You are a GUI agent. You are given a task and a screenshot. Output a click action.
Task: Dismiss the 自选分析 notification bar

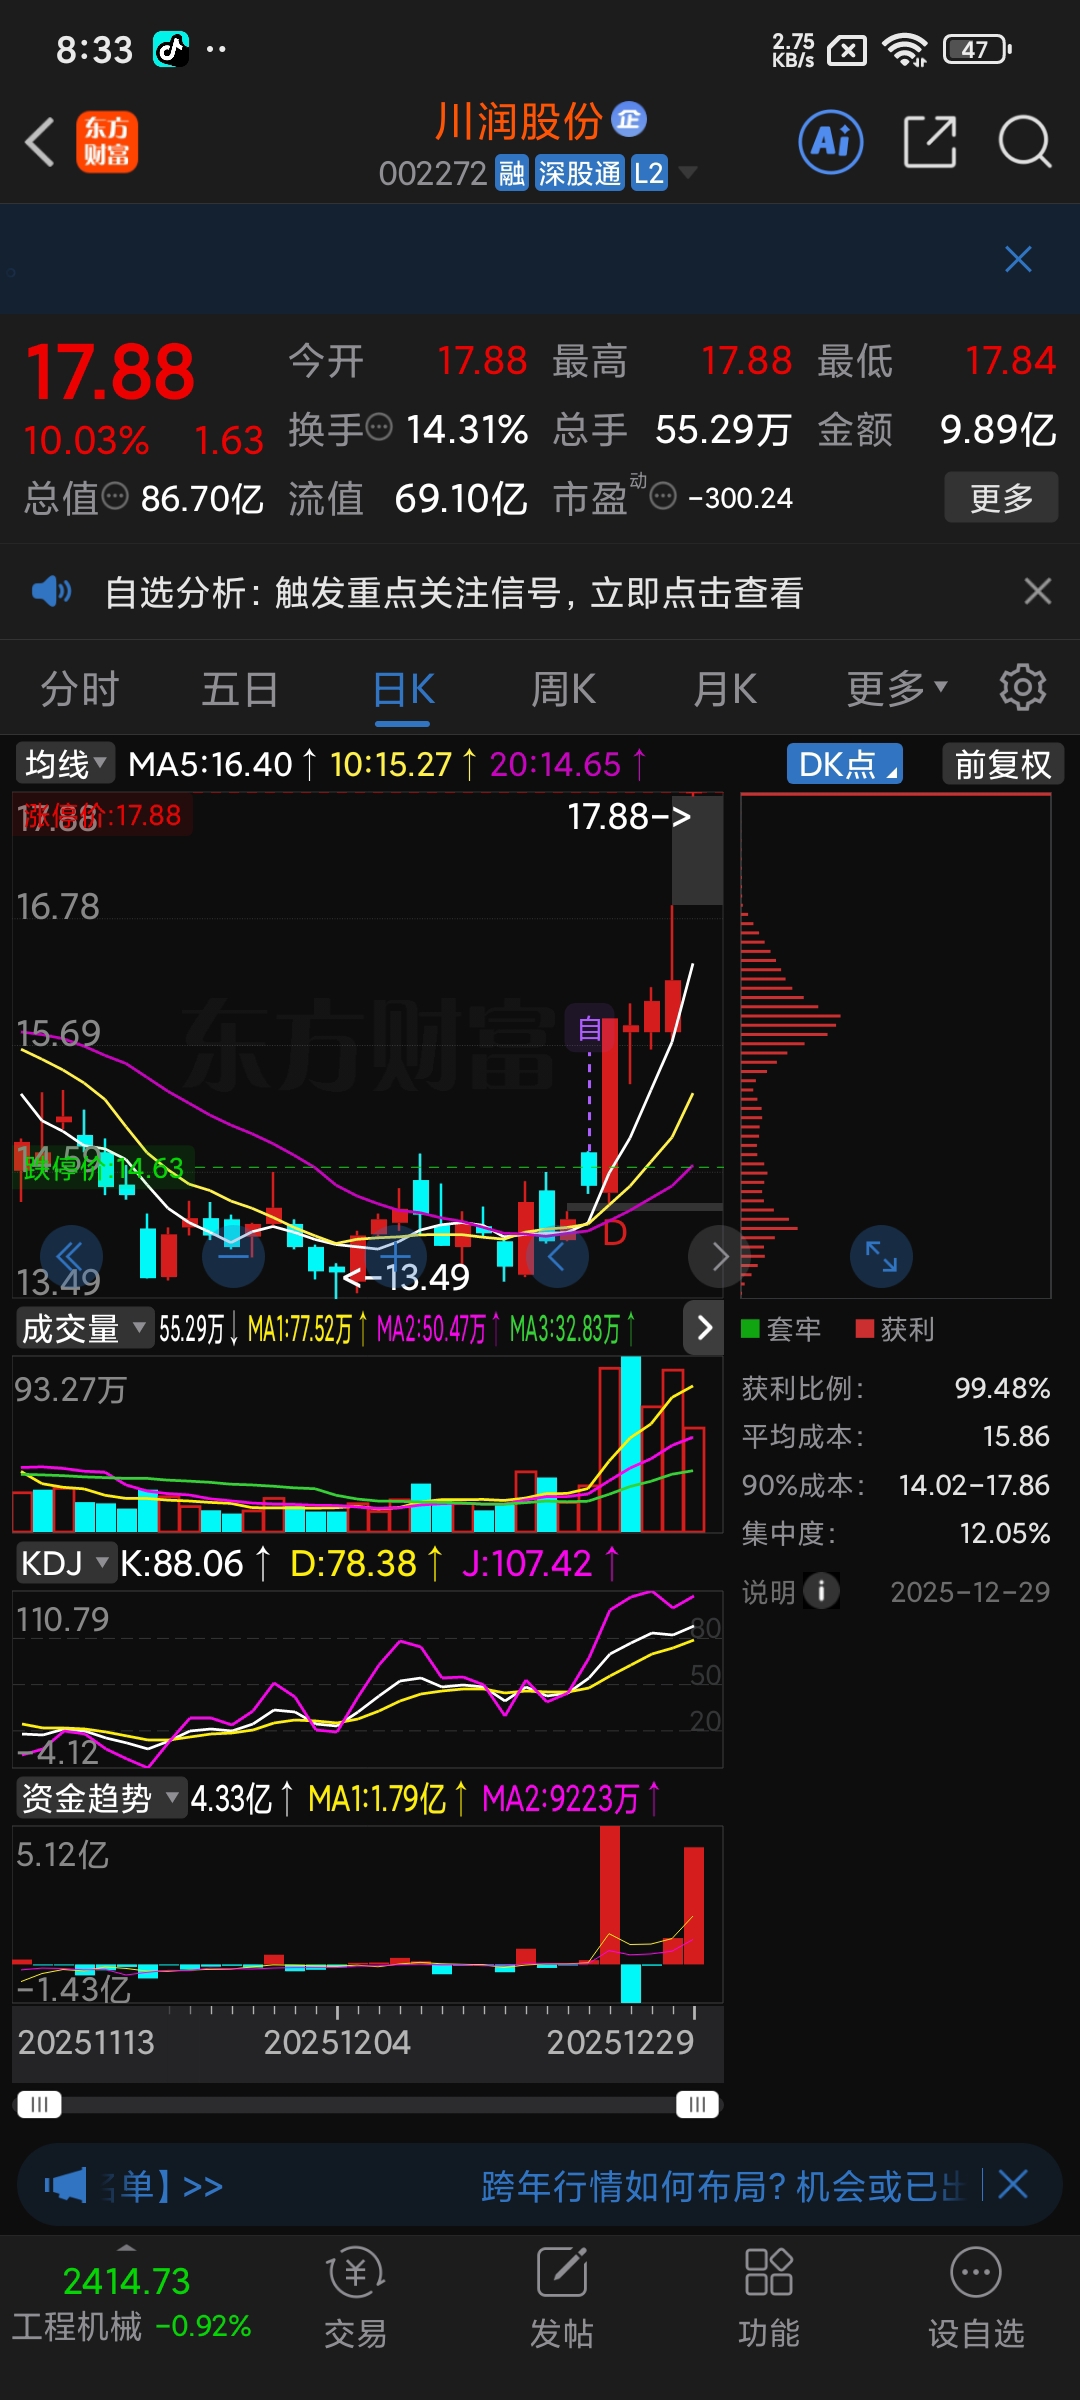point(1038,591)
